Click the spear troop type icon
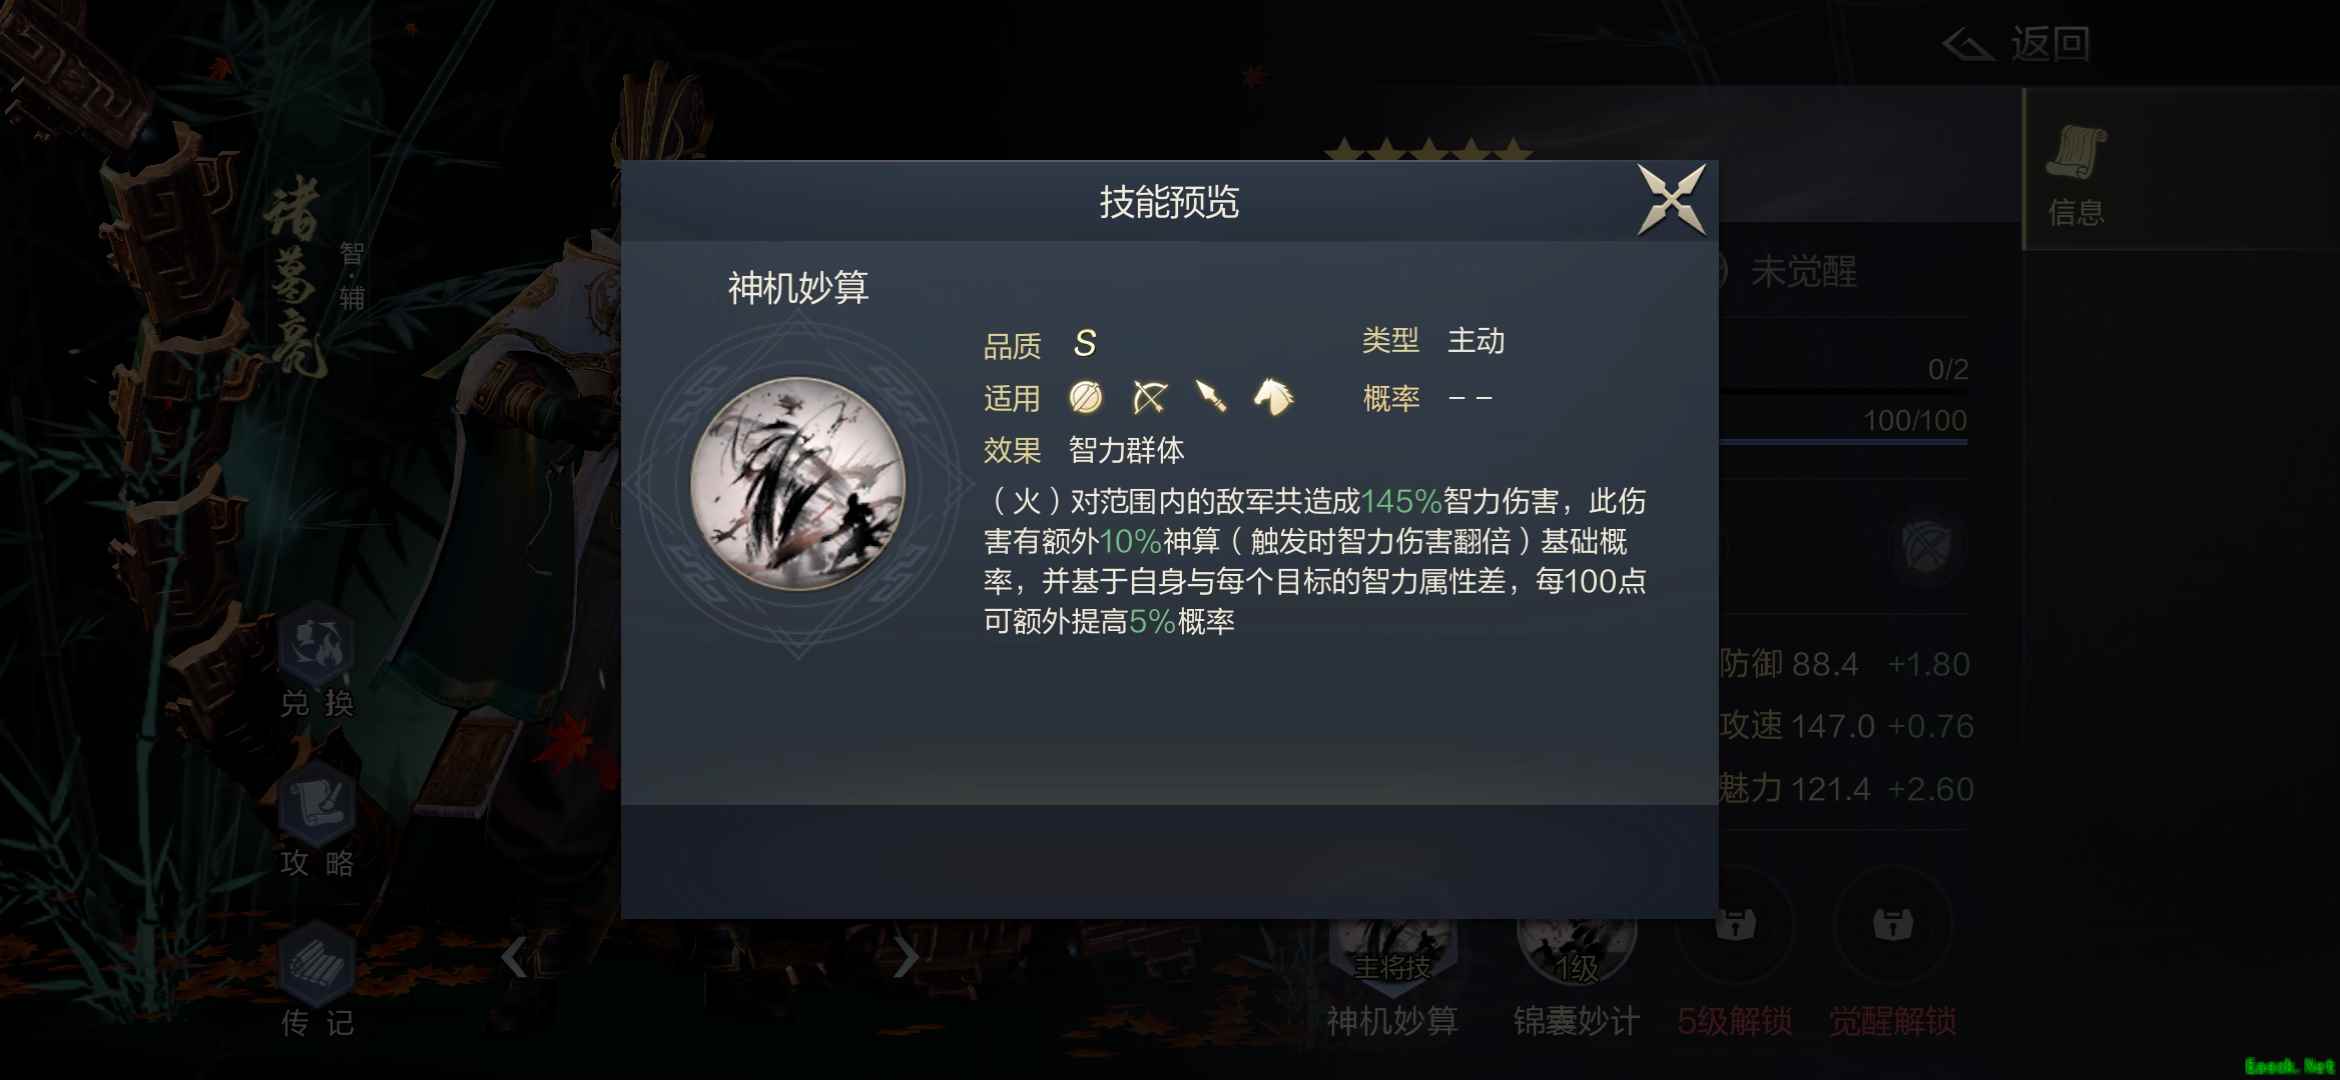 click(1211, 397)
